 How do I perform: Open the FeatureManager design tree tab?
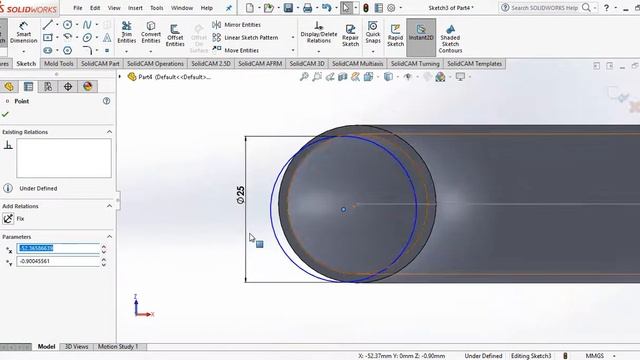(9, 86)
